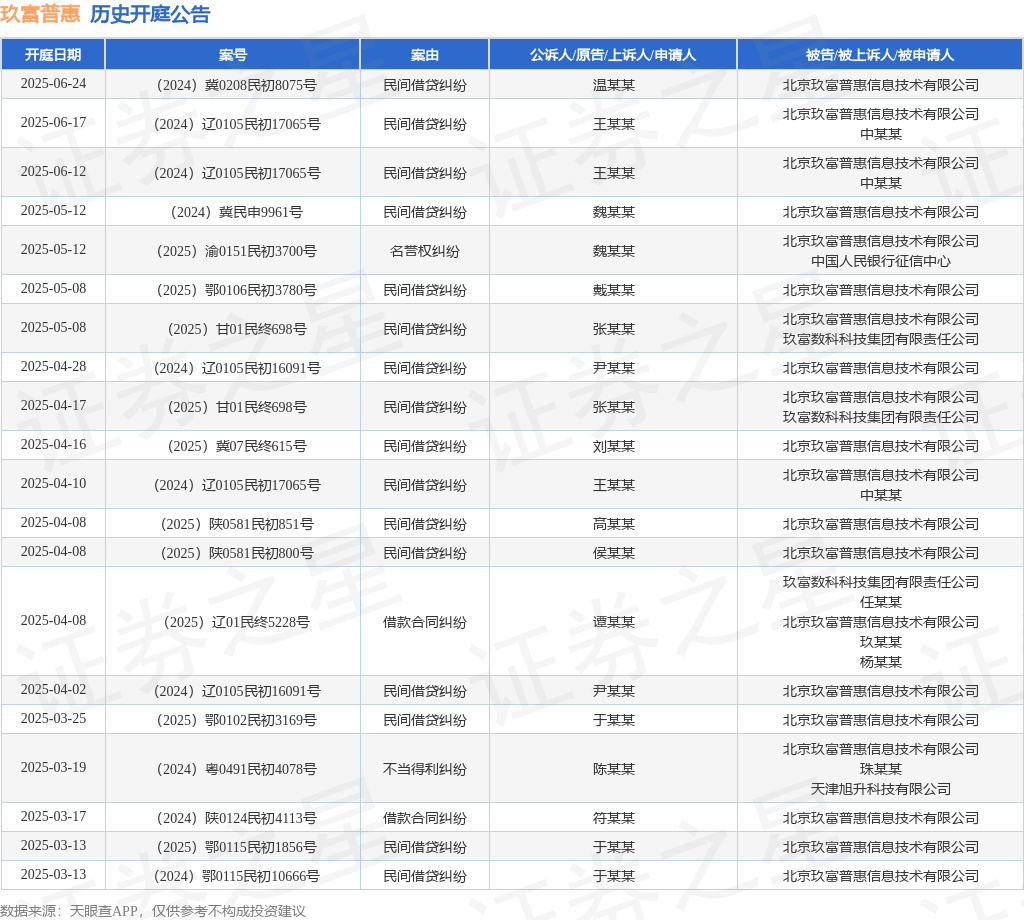
Task: Click the 历史开庭公告 heading
Action: click(x=150, y=14)
